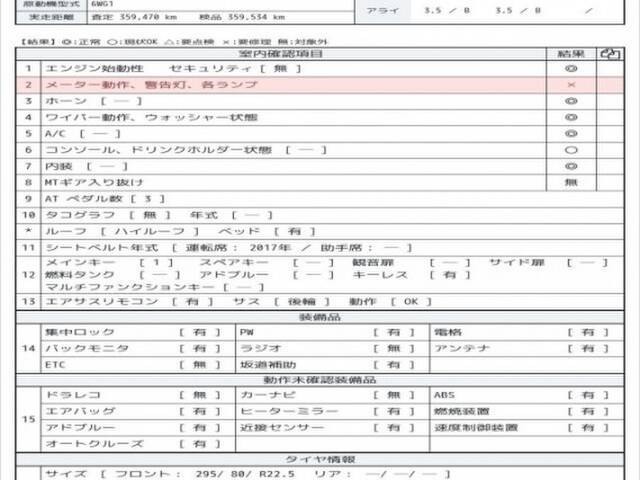Click the MTギア入り抜け item

click(x=94, y=182)
